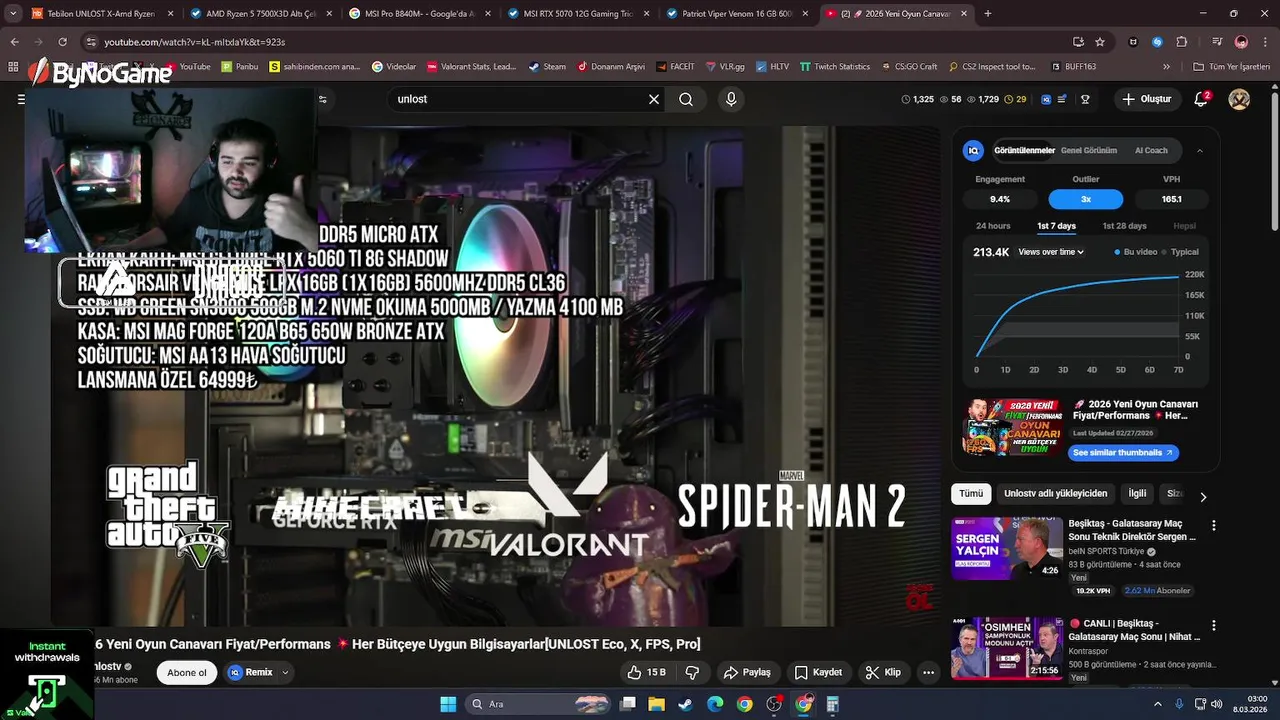Open the Kontraspor CANLI video title
Viewport: 1280px width, 720px height.
pos(1134,630)
